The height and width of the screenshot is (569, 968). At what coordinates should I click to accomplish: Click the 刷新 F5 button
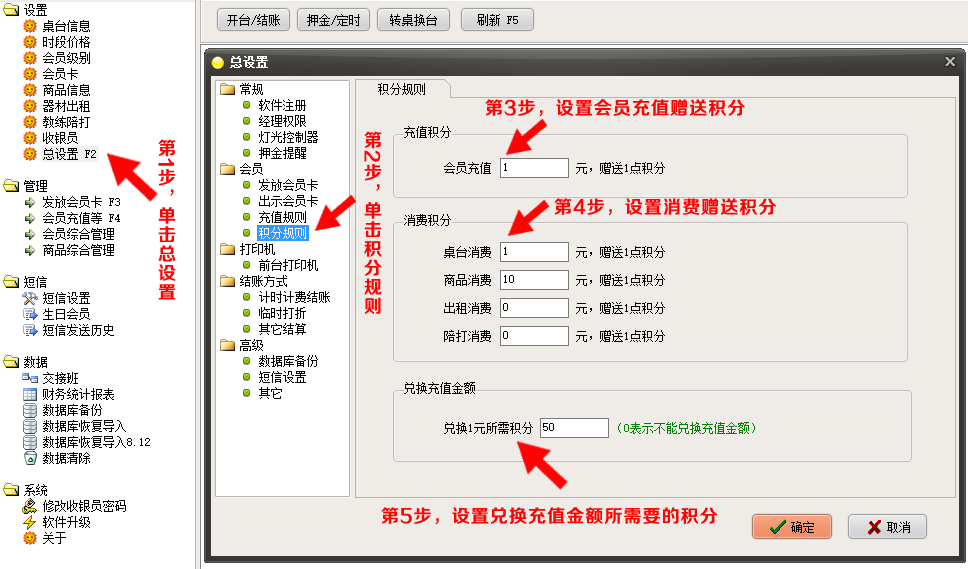click(x=497, y=20)
